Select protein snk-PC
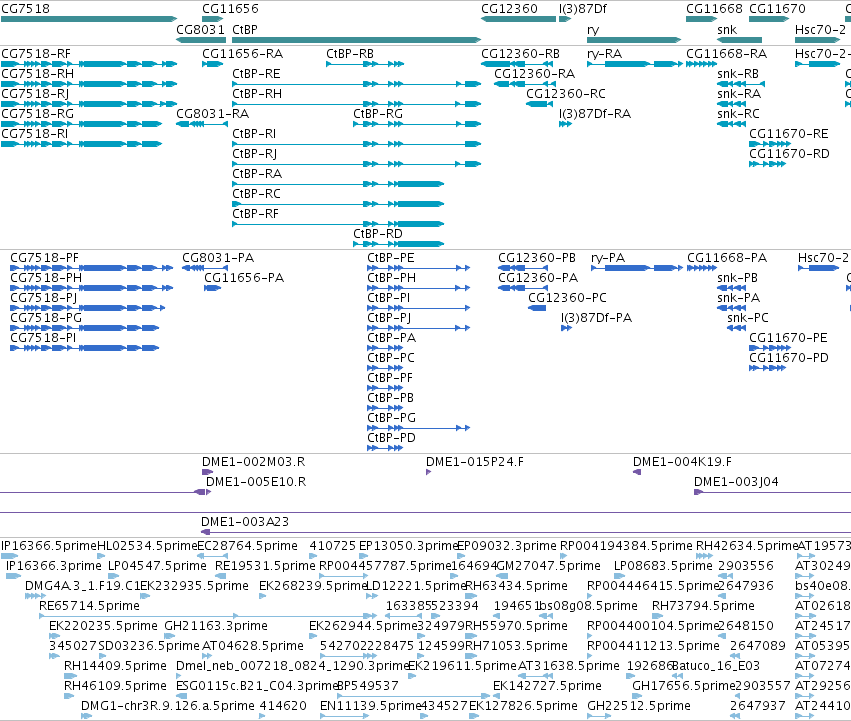The height and width of the screenshot is (721, 851). [737, 328]
